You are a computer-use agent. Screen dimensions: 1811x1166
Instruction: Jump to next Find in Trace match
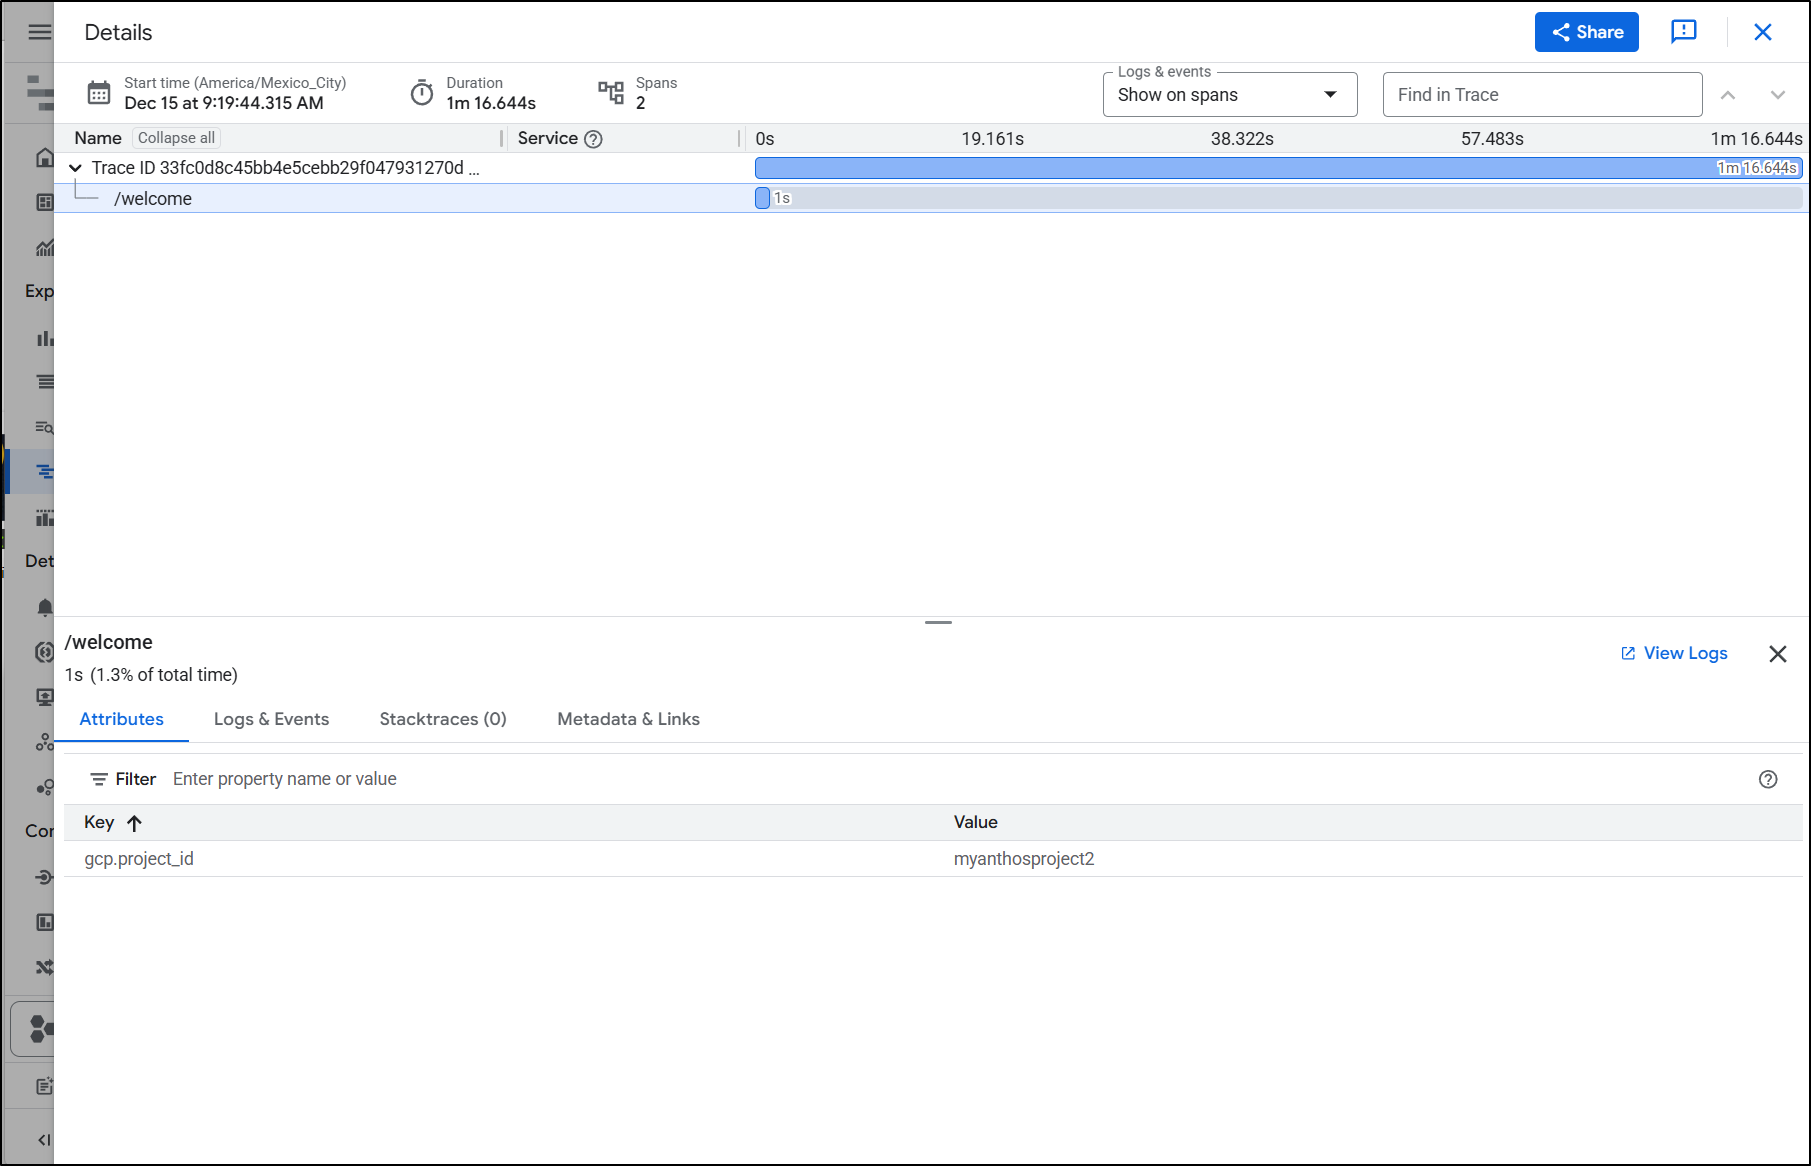[1777, 95]
